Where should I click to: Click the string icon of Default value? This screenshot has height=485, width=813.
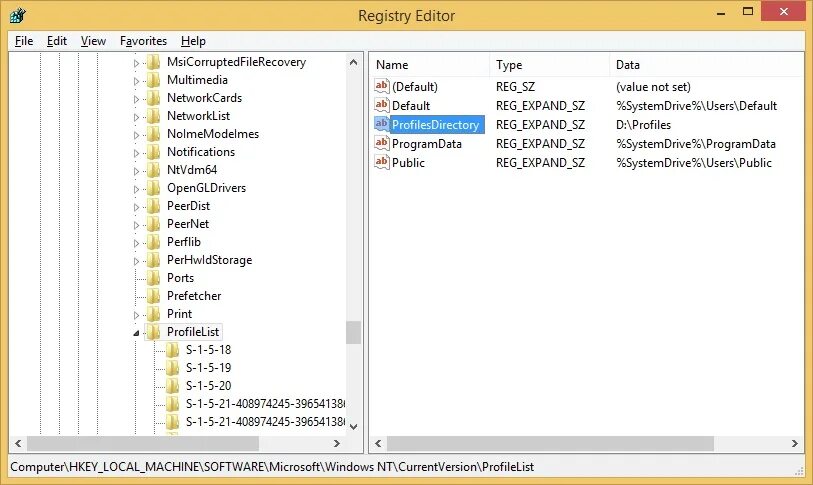382,105
